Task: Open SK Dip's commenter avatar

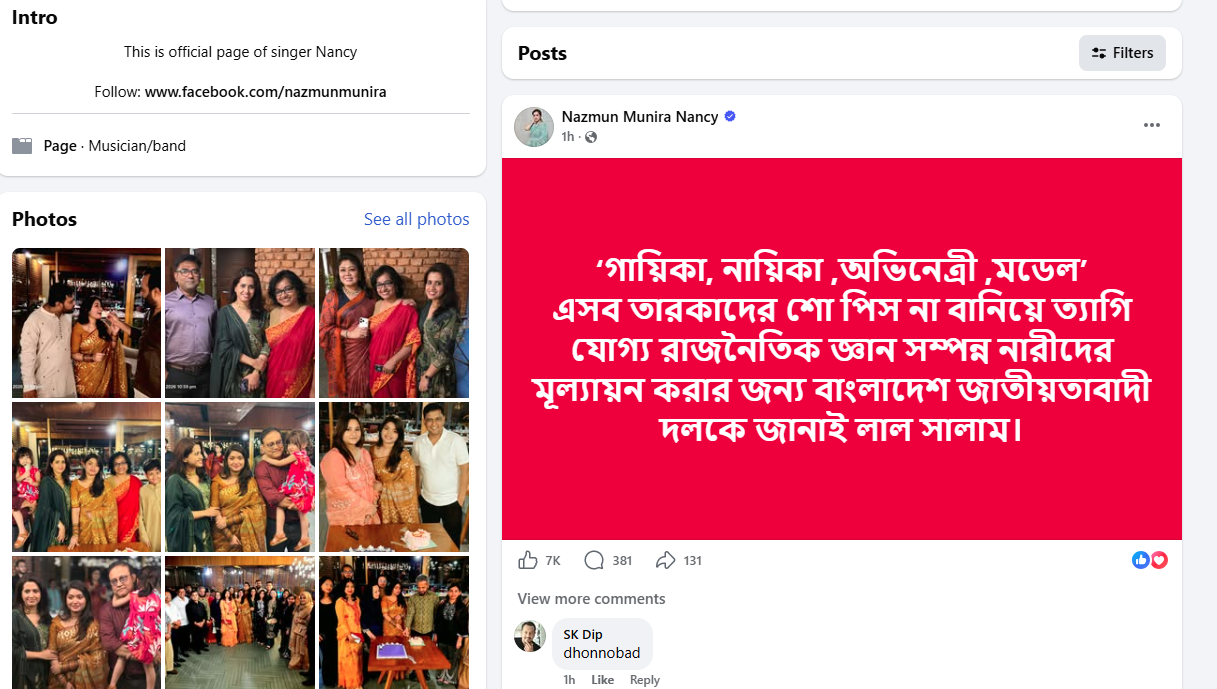Action: 530,636
